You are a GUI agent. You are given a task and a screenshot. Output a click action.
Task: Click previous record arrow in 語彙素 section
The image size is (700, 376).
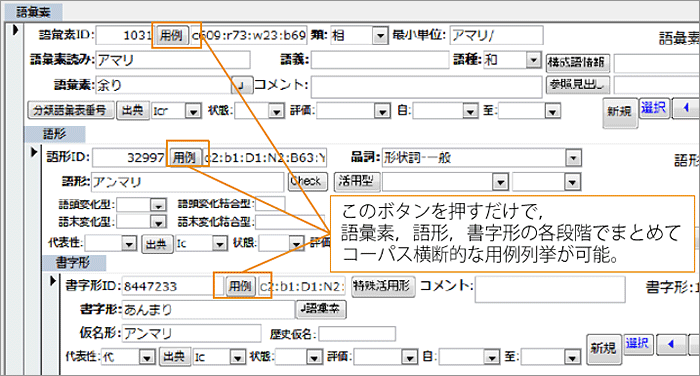(686, 108)
